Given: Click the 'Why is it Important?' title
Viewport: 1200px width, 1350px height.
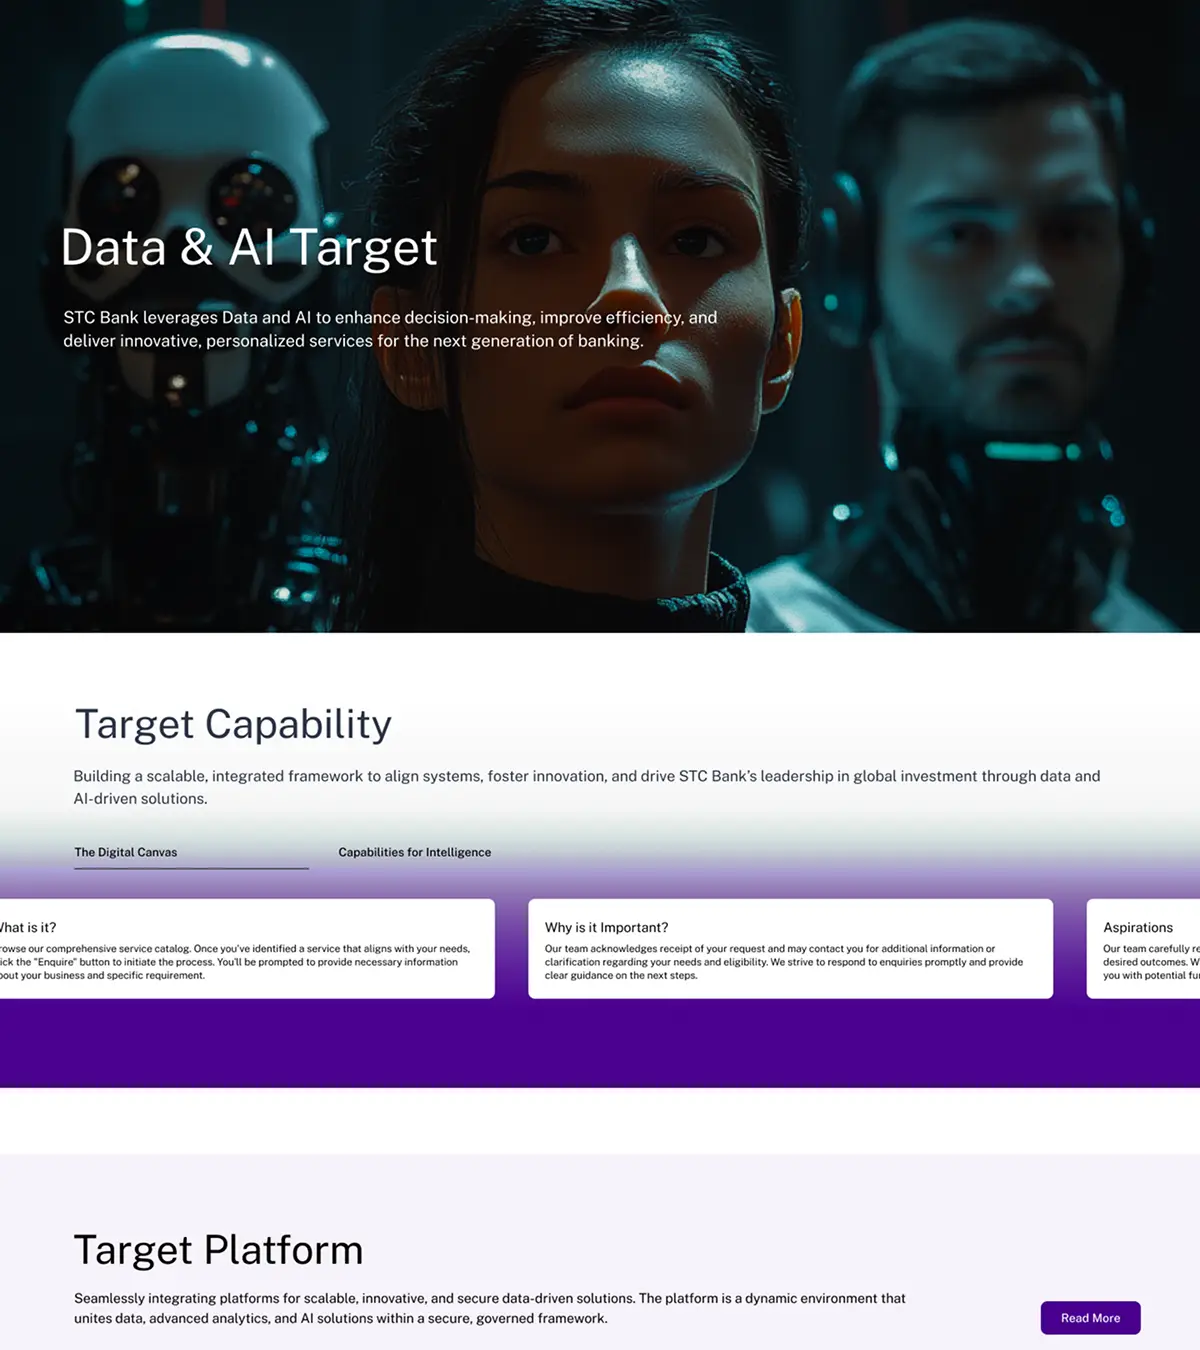Looking at the screenshot, I should point(606,927).
